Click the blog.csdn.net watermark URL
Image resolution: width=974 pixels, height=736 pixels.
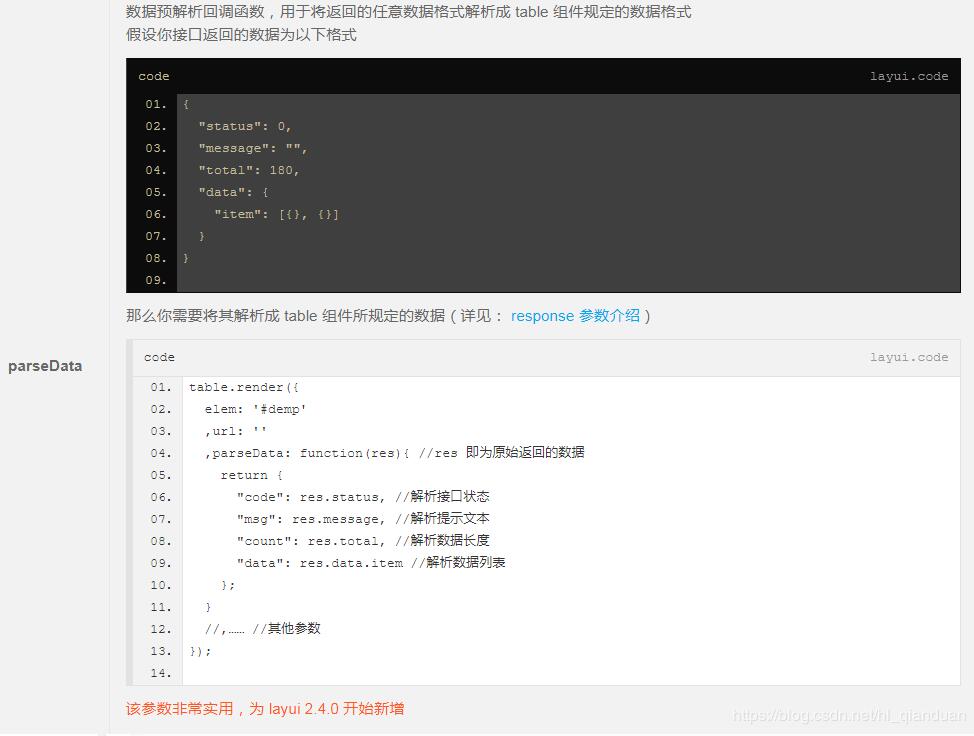tap(848, 716)
